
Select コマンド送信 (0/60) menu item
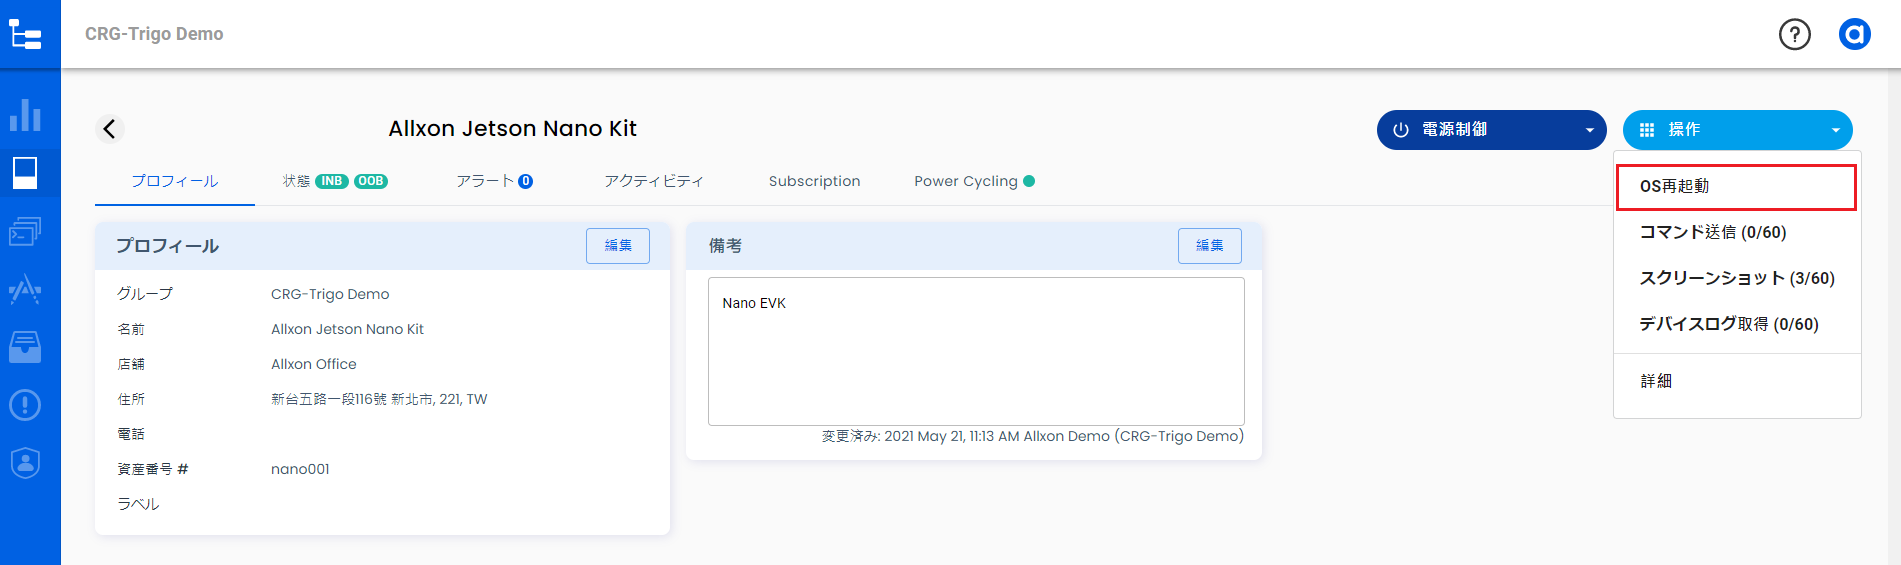pyautogui.click(x=1737, y=232)
